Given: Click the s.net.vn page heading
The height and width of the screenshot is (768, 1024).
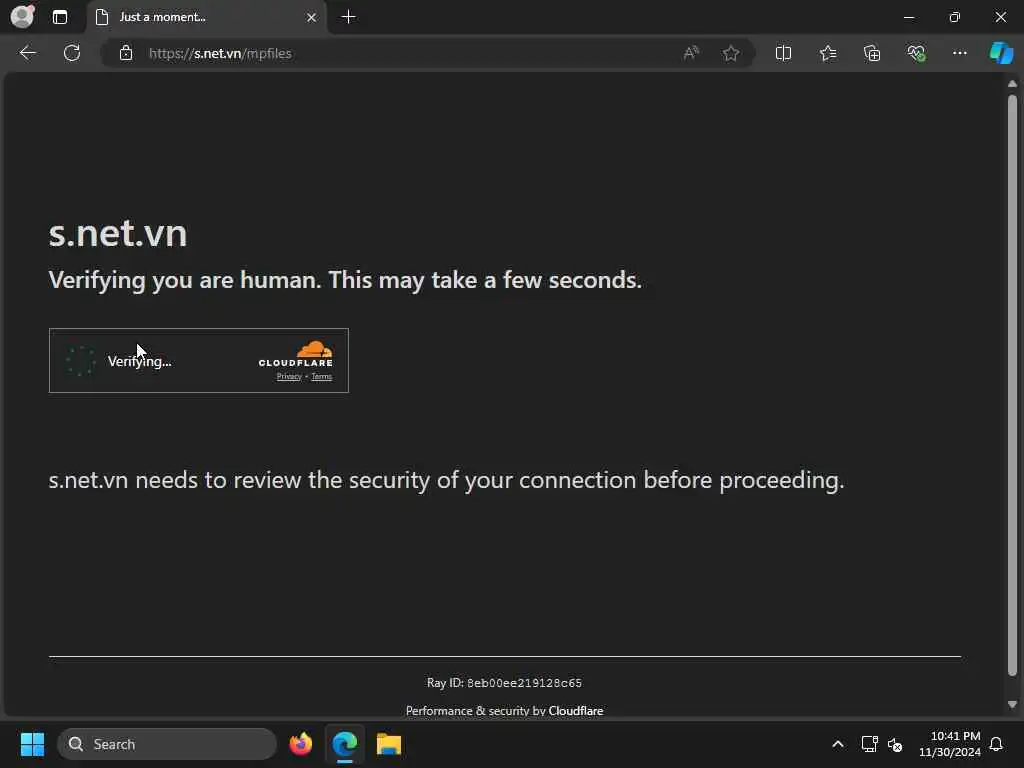Looking at the screenshot, I should pyautogui.click(x=118, y=233).
